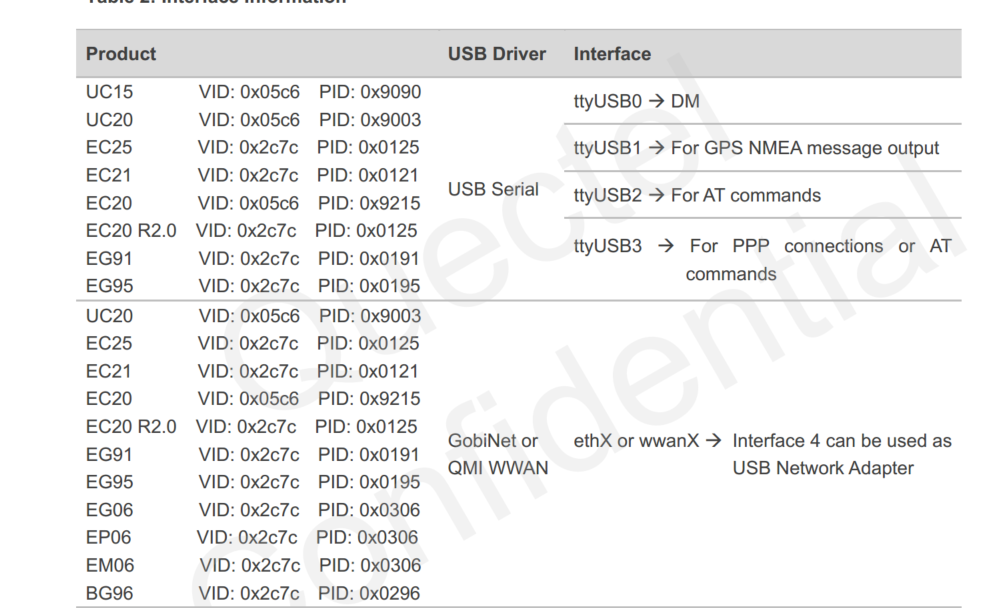Click the BG96 product name
This screenshot has width=1007, height=608.
(110, 594)
